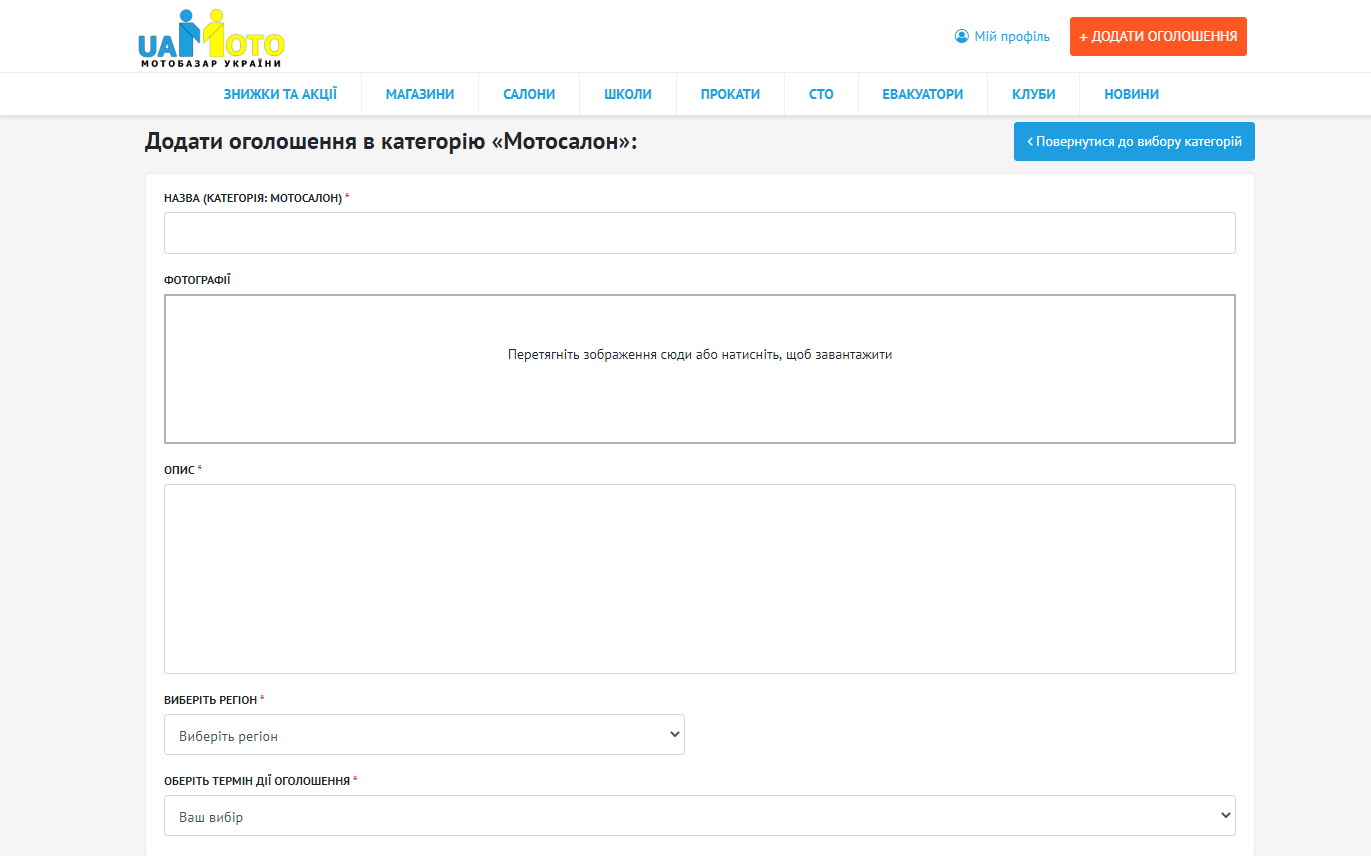Open the термін дії оголошення dropdown

699,816
